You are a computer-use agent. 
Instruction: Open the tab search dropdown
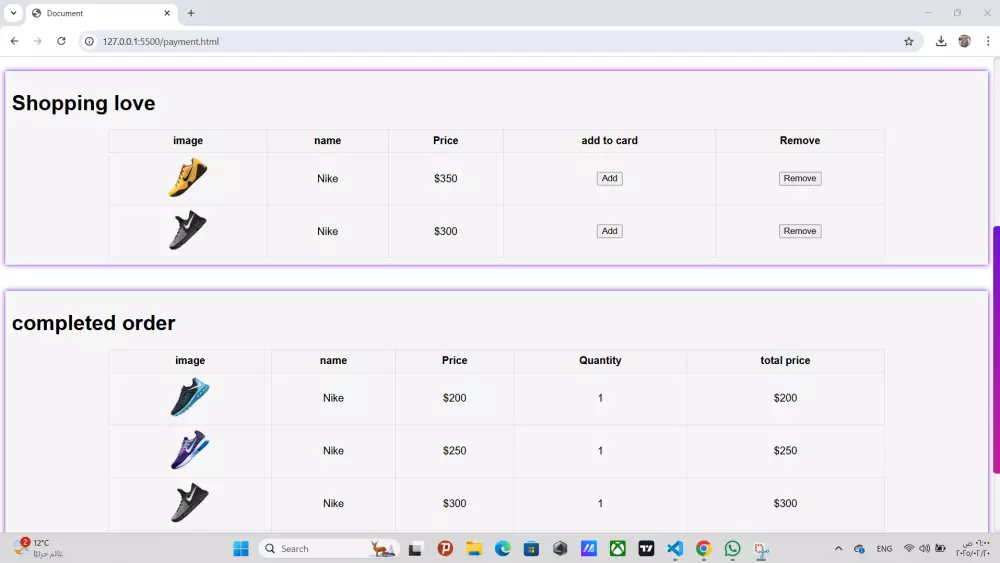point(13,13)
